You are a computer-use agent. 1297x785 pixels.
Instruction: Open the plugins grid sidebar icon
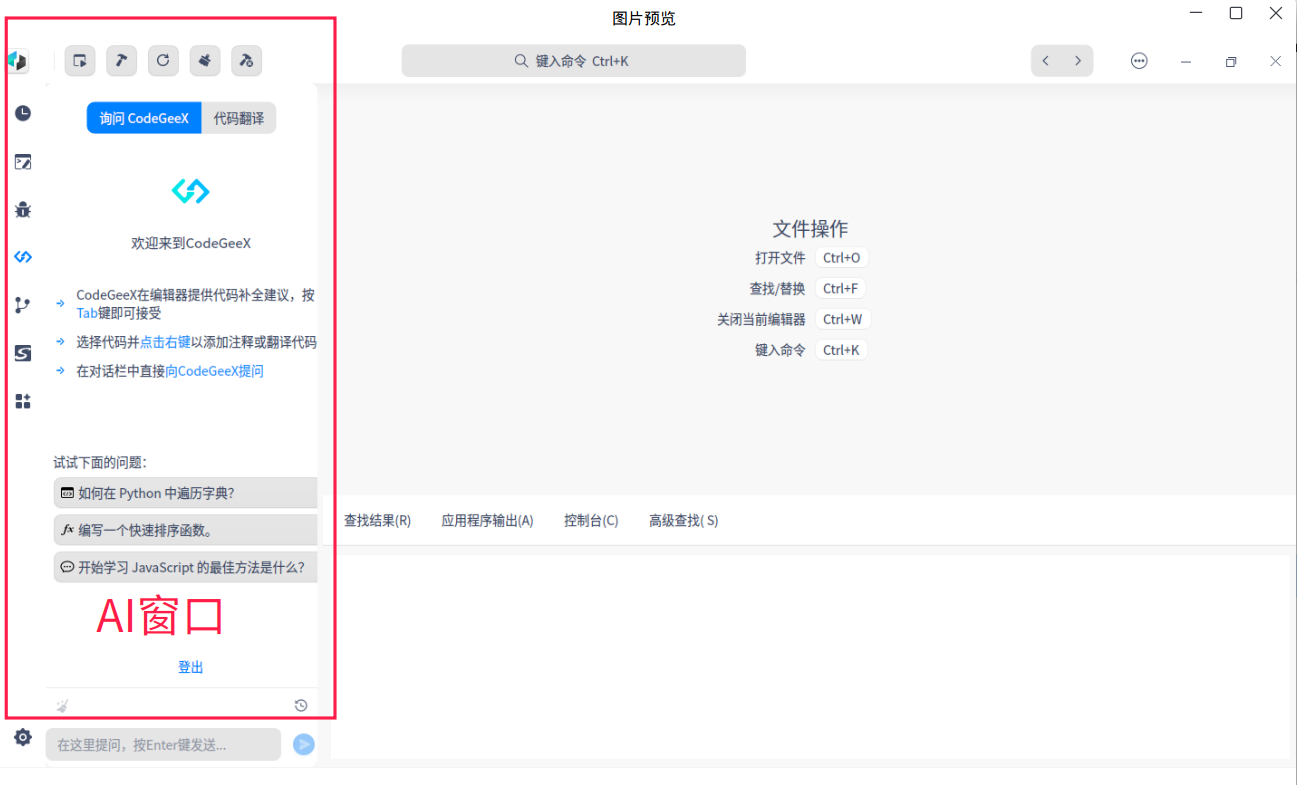coord(23,401)
